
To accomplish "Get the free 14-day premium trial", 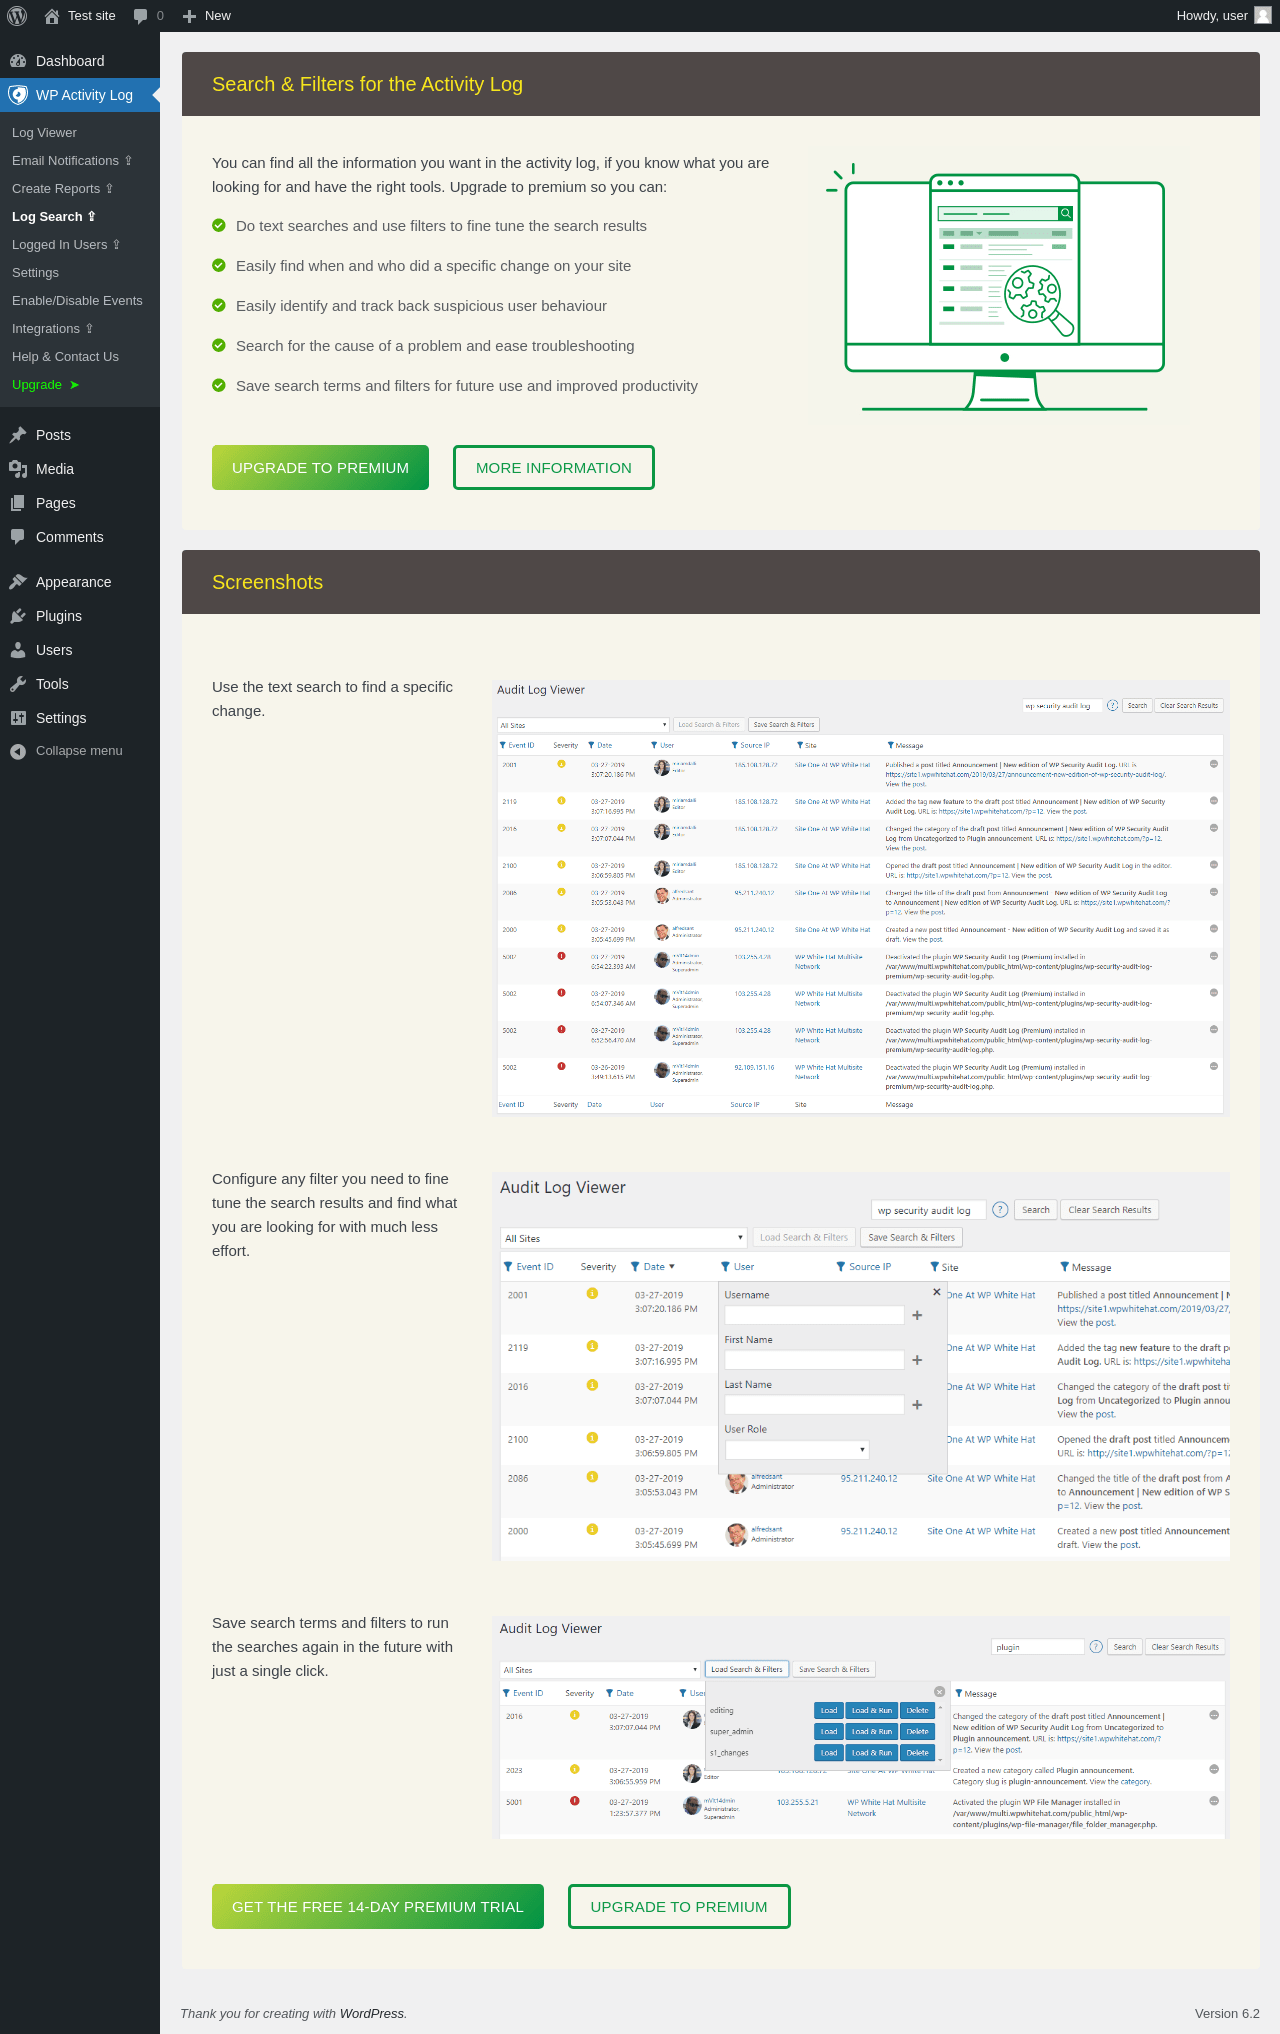I will pyautogui.click(x=378, y=1907).
